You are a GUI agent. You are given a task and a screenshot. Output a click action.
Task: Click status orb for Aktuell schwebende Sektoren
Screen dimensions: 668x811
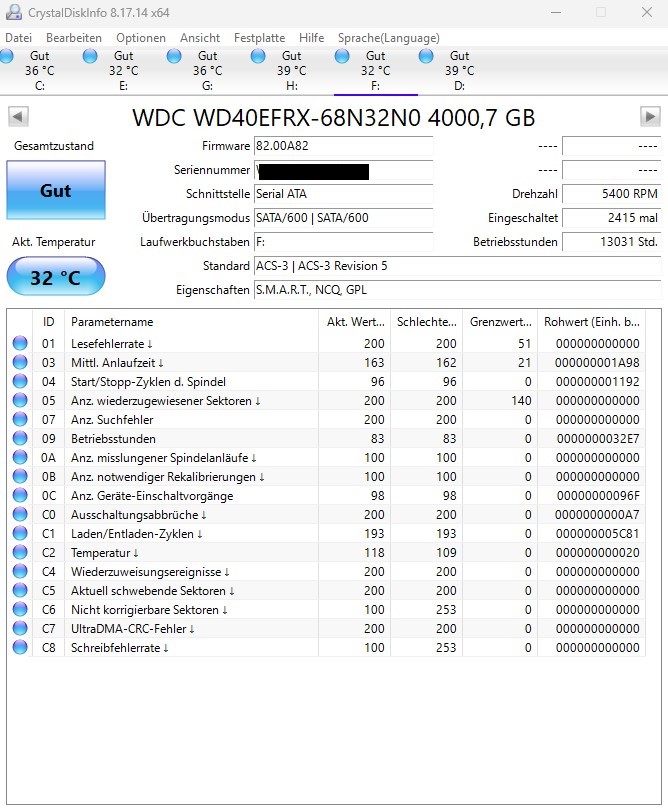pyautogui.click(x=20, y=590)
